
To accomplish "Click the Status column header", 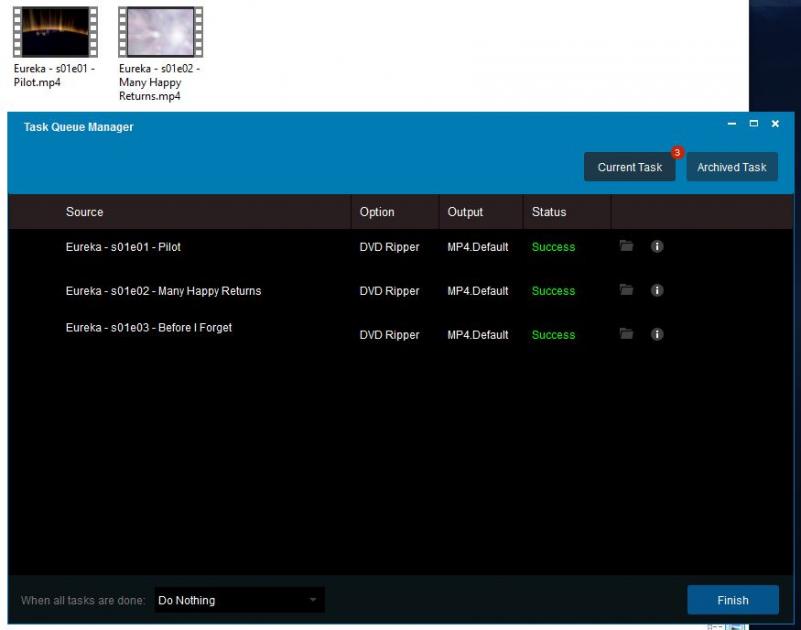I will (549, 212).
